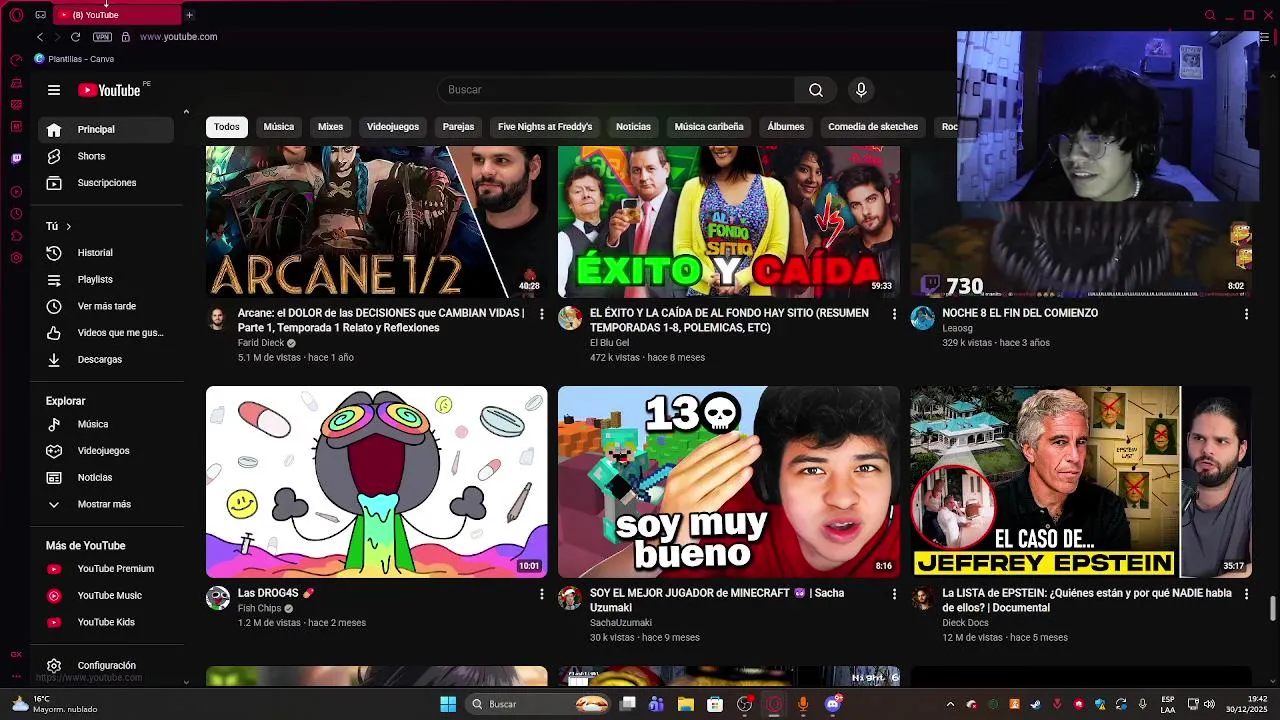Open options for Noche 8 video
This screenshot has height=720, width=1280.
(x=1246, y=314)
